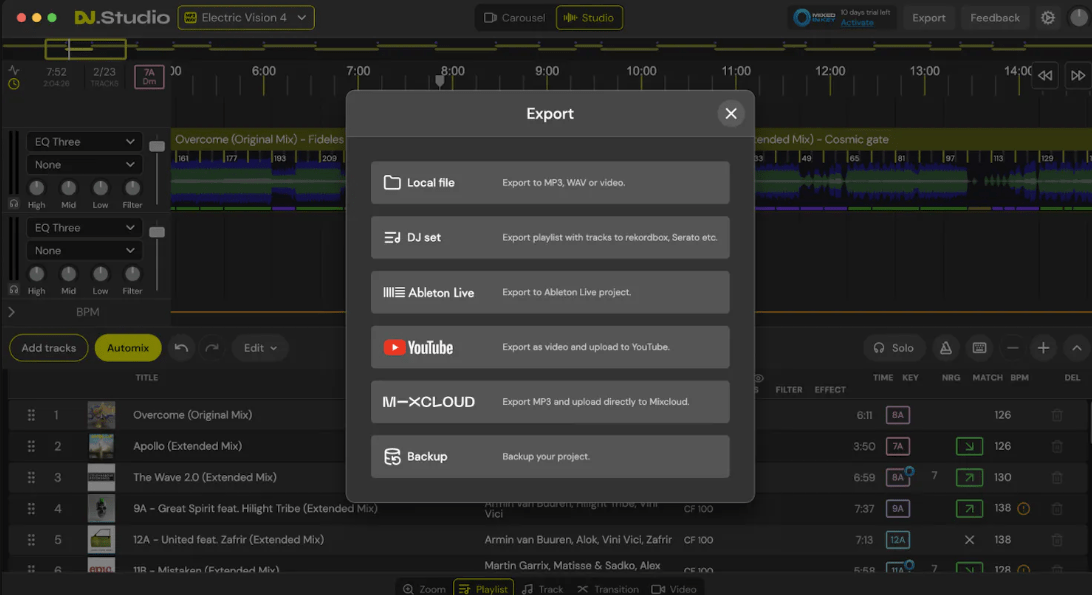The image size is (1092, 595).
Task: Open second deck None effect dropdown
Action: coord(84,251)
